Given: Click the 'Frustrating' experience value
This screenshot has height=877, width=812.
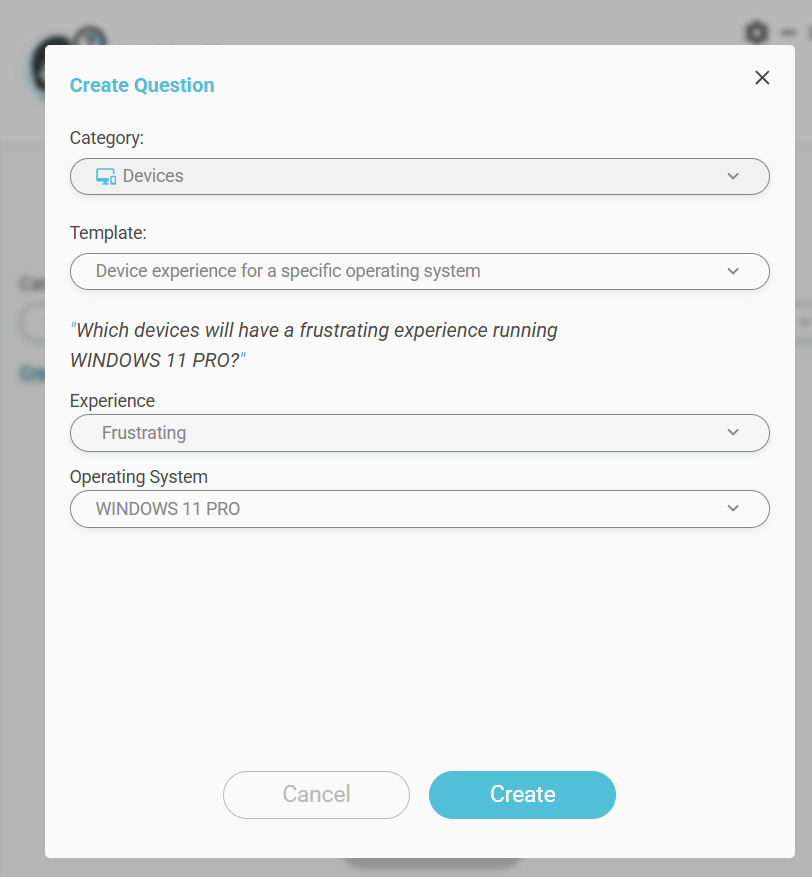Looking at the screenshot, I should click(144, 433).
